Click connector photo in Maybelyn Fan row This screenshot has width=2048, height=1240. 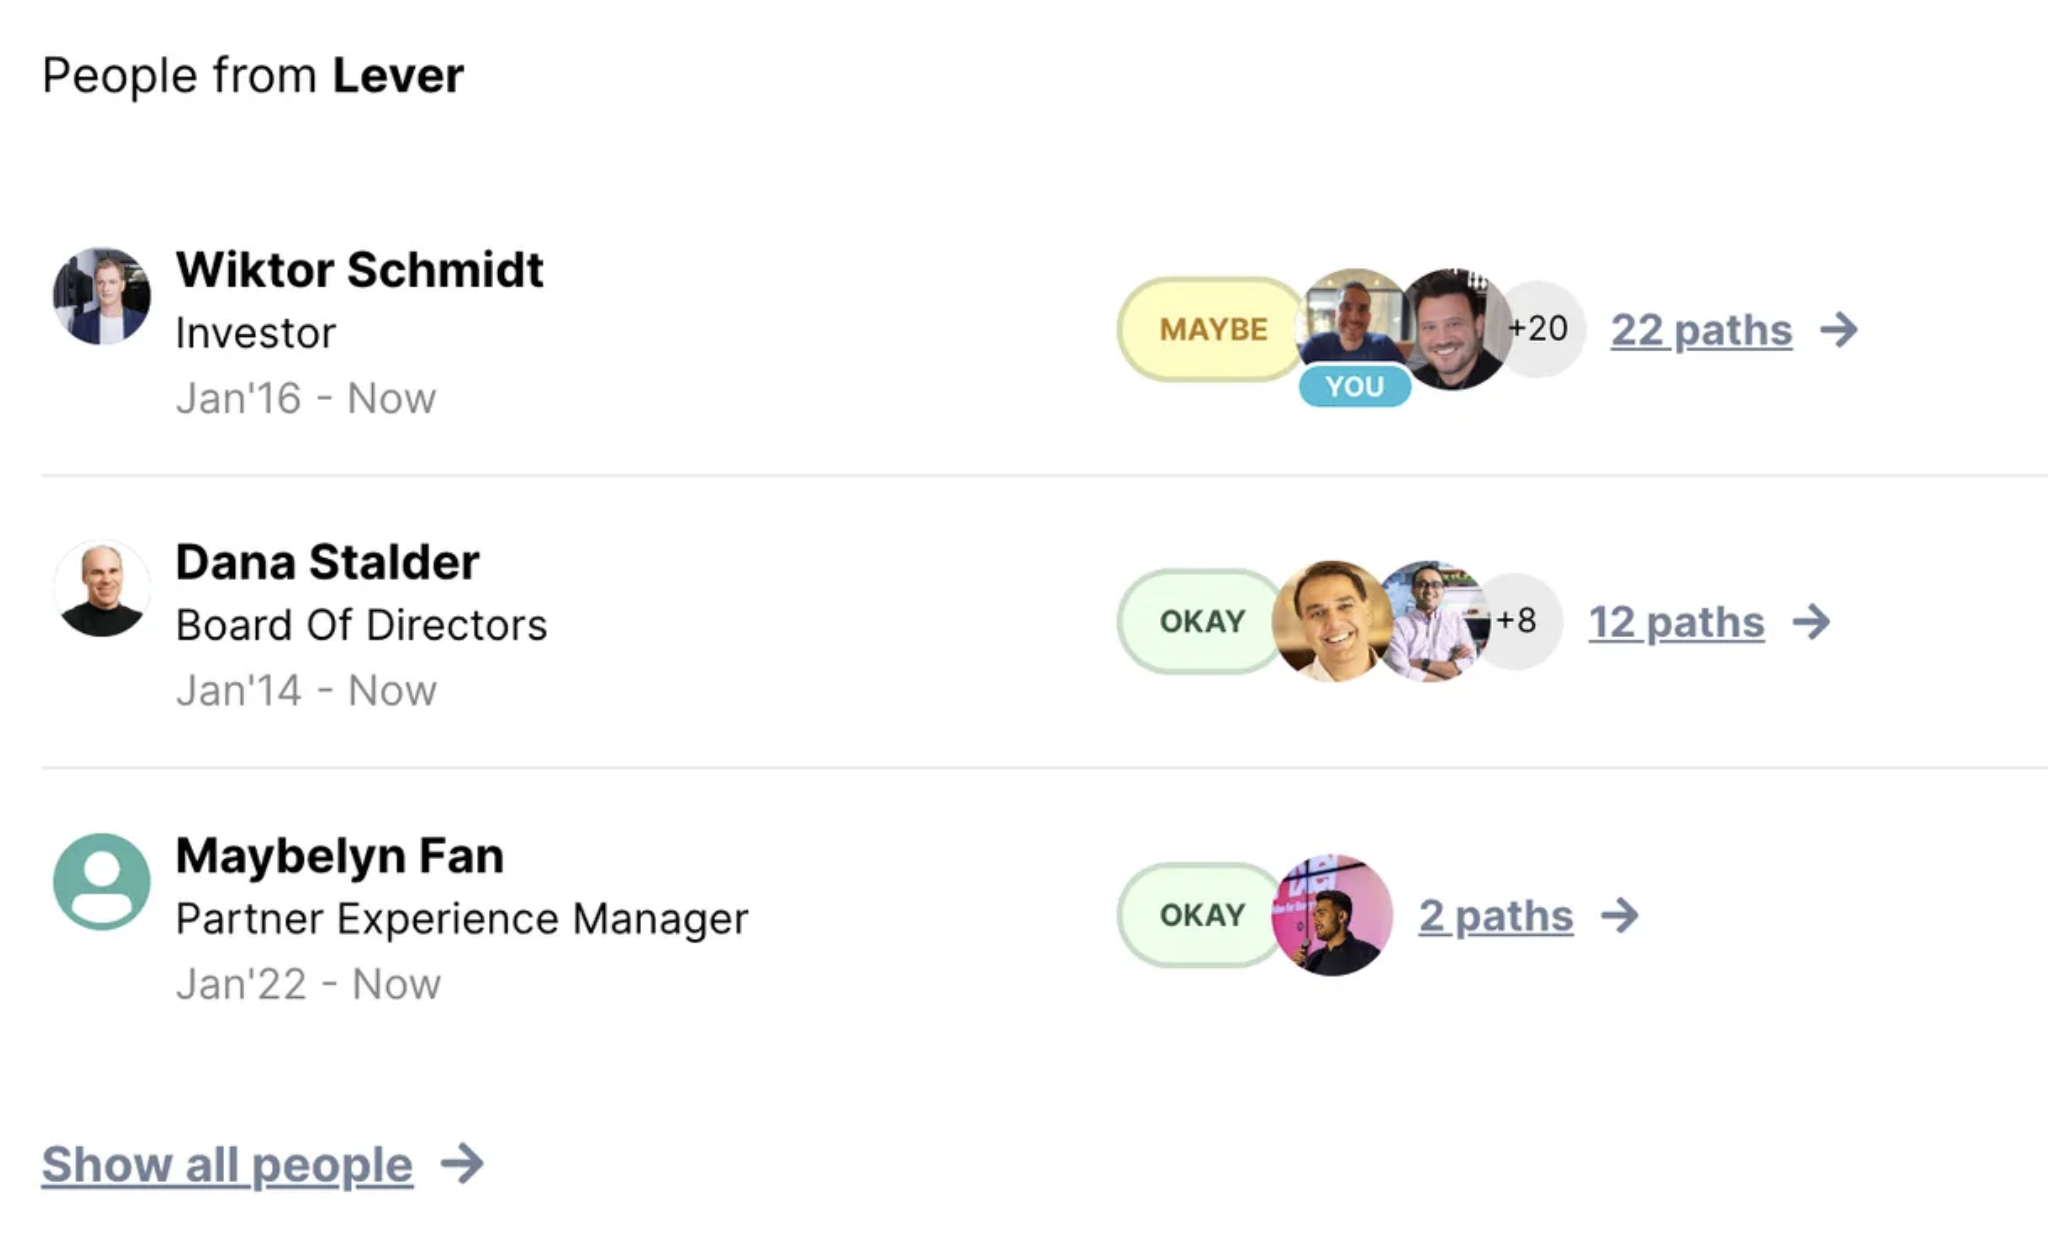pyautogui.click(x=1332, y=915)
